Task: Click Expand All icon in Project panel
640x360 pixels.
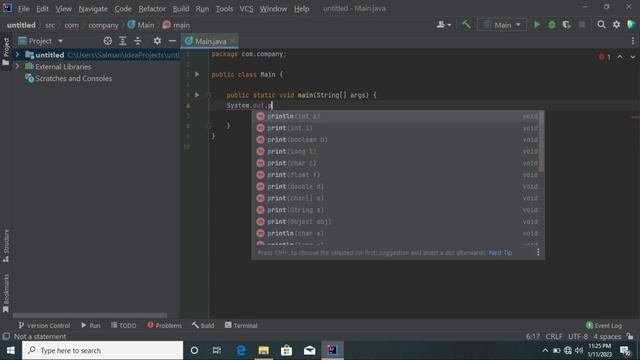Action: pos(123,41)
